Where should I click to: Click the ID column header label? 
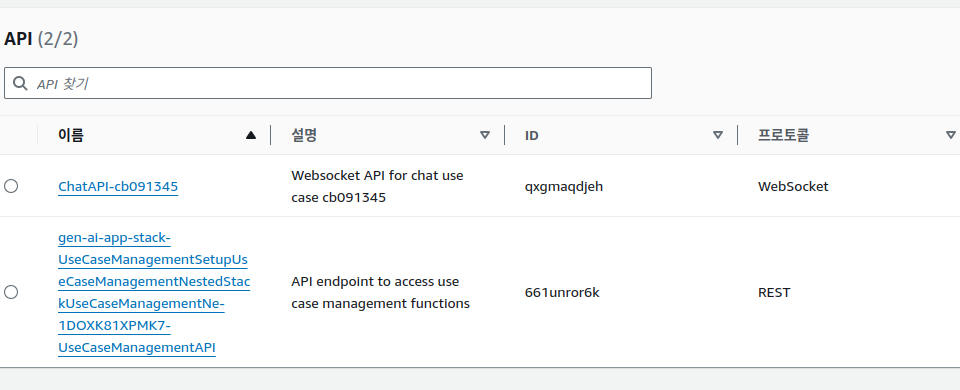coord(531,135)
